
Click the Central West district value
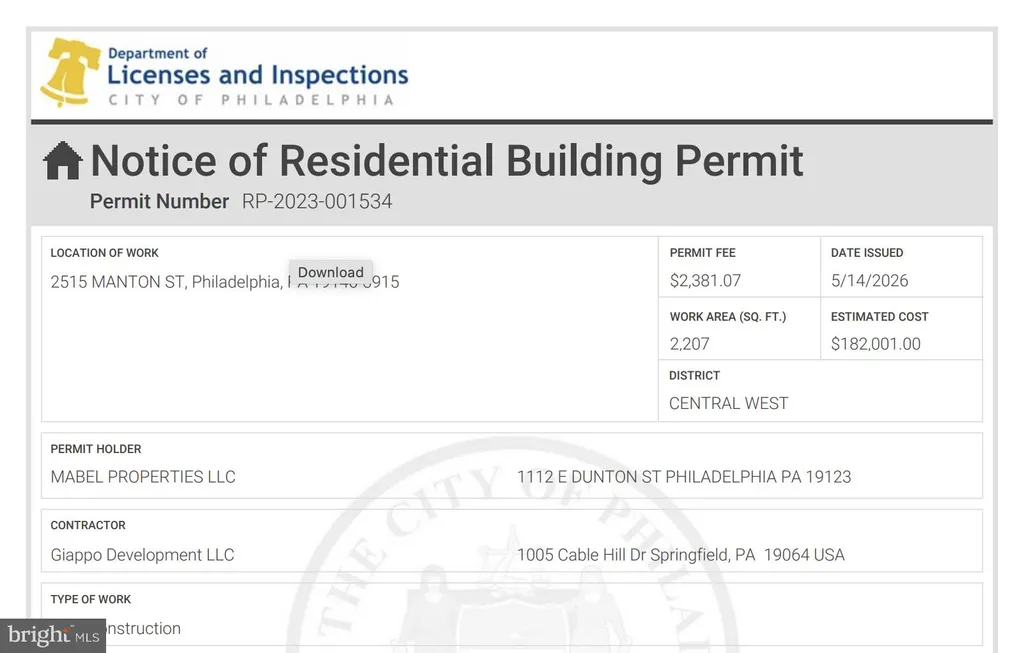pyautogui.click(x=729, y=404)
